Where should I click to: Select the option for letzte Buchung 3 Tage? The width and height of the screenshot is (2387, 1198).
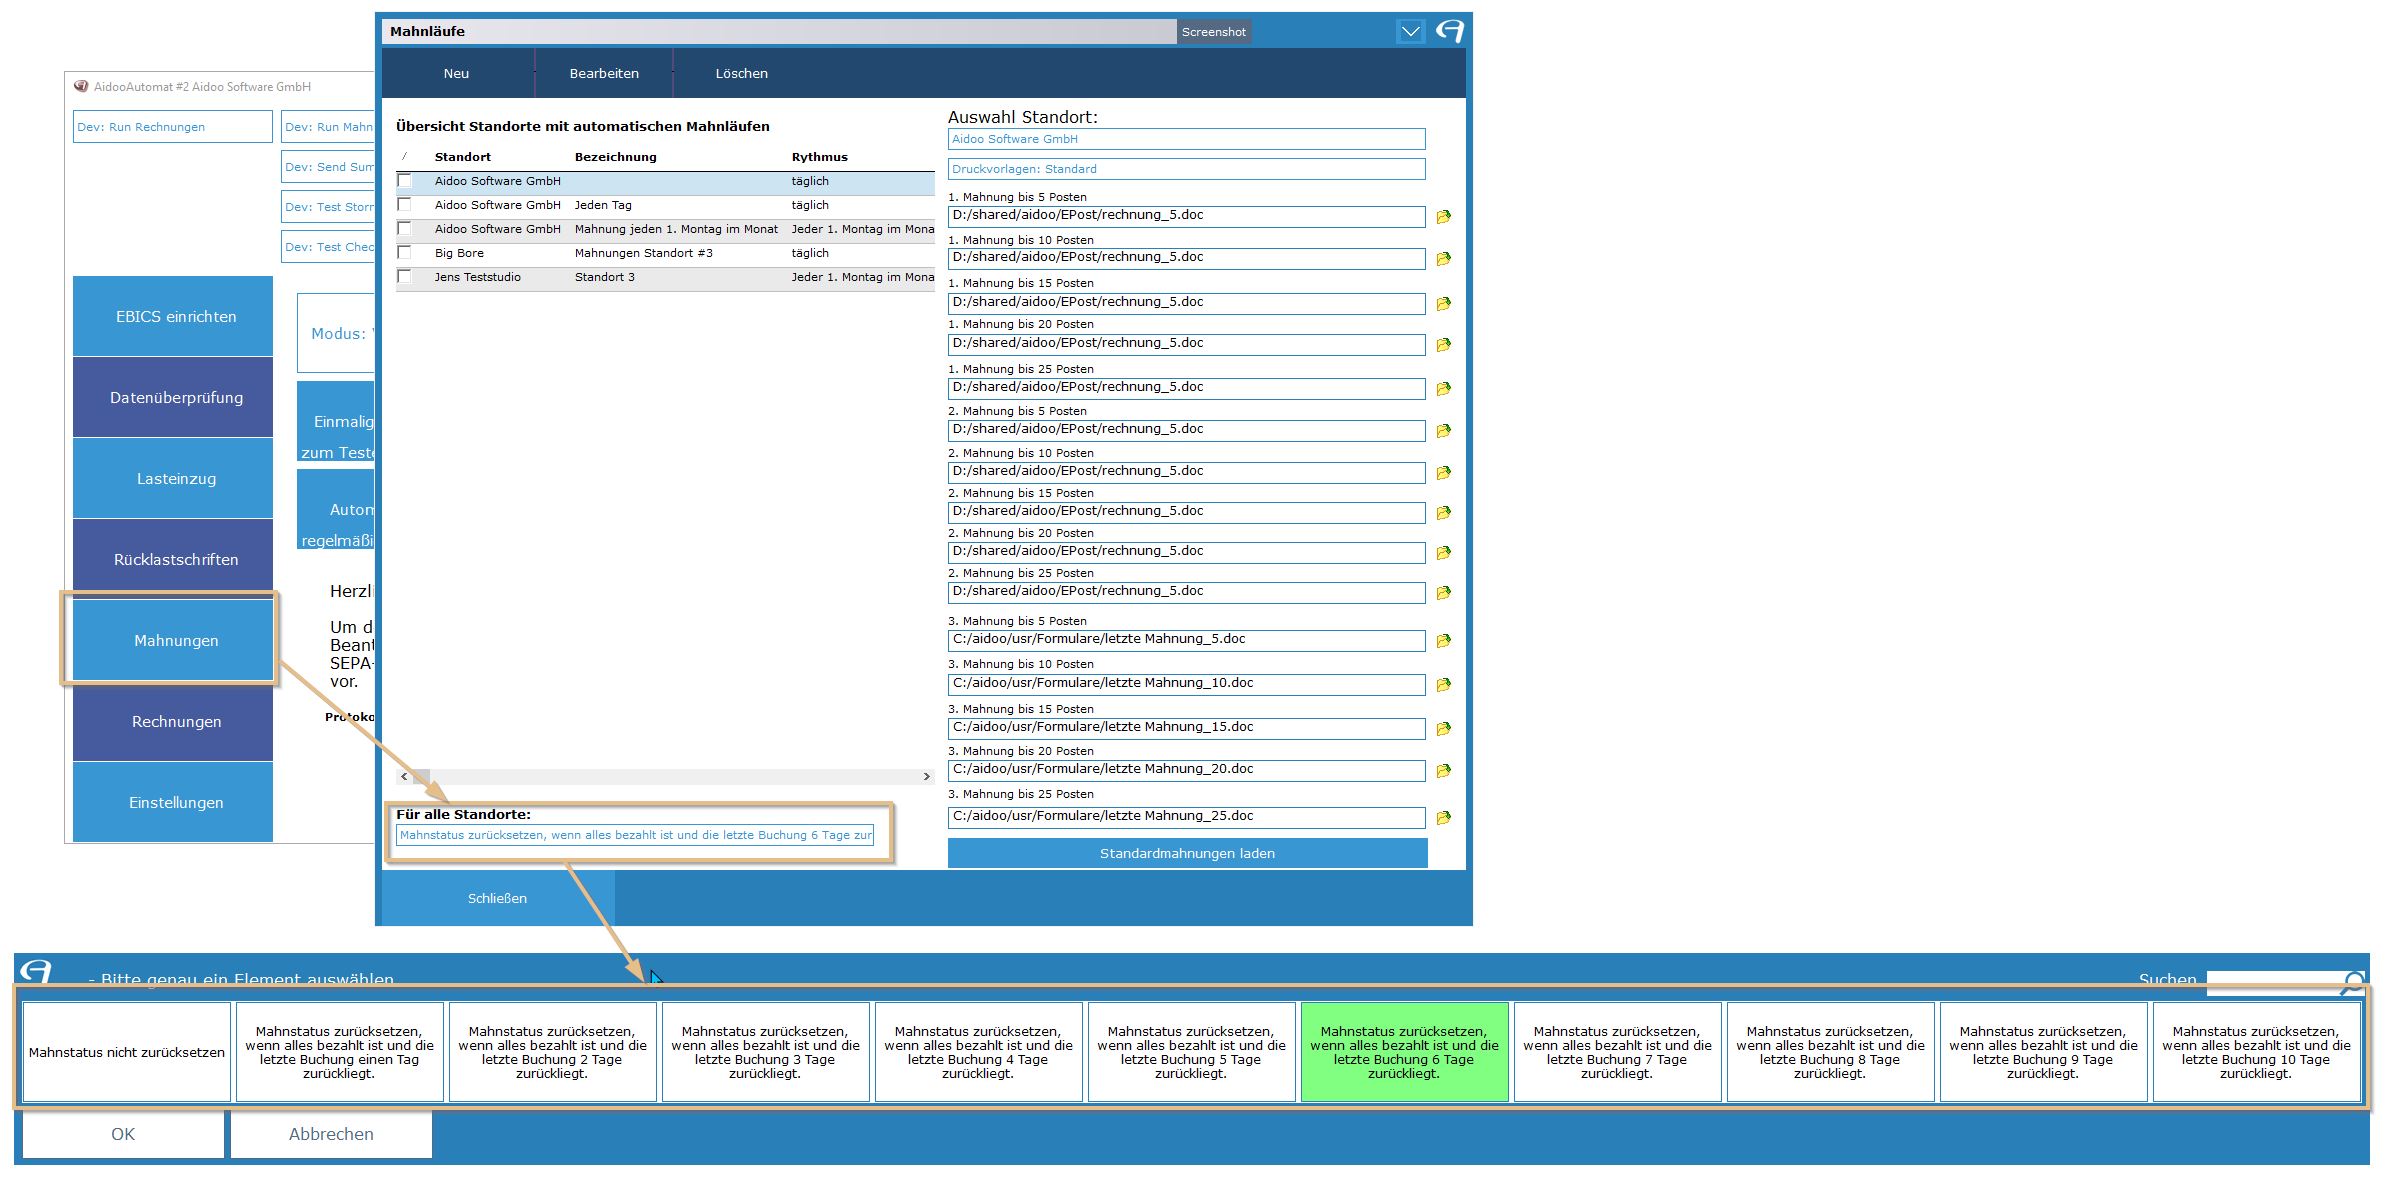tap(765, 1052)
